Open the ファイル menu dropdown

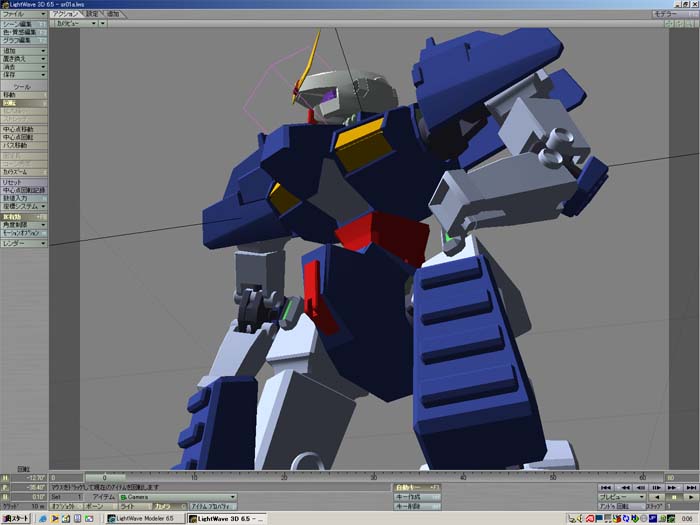point(24,14)
